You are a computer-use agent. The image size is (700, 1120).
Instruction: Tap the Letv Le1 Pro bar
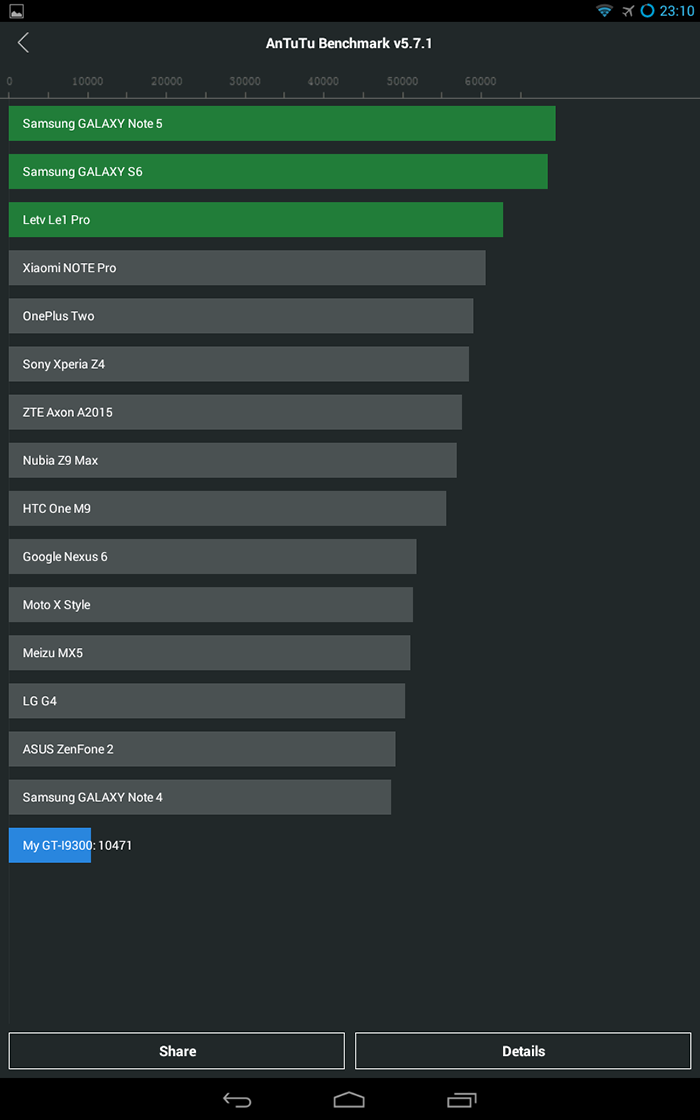click(255, 220)
